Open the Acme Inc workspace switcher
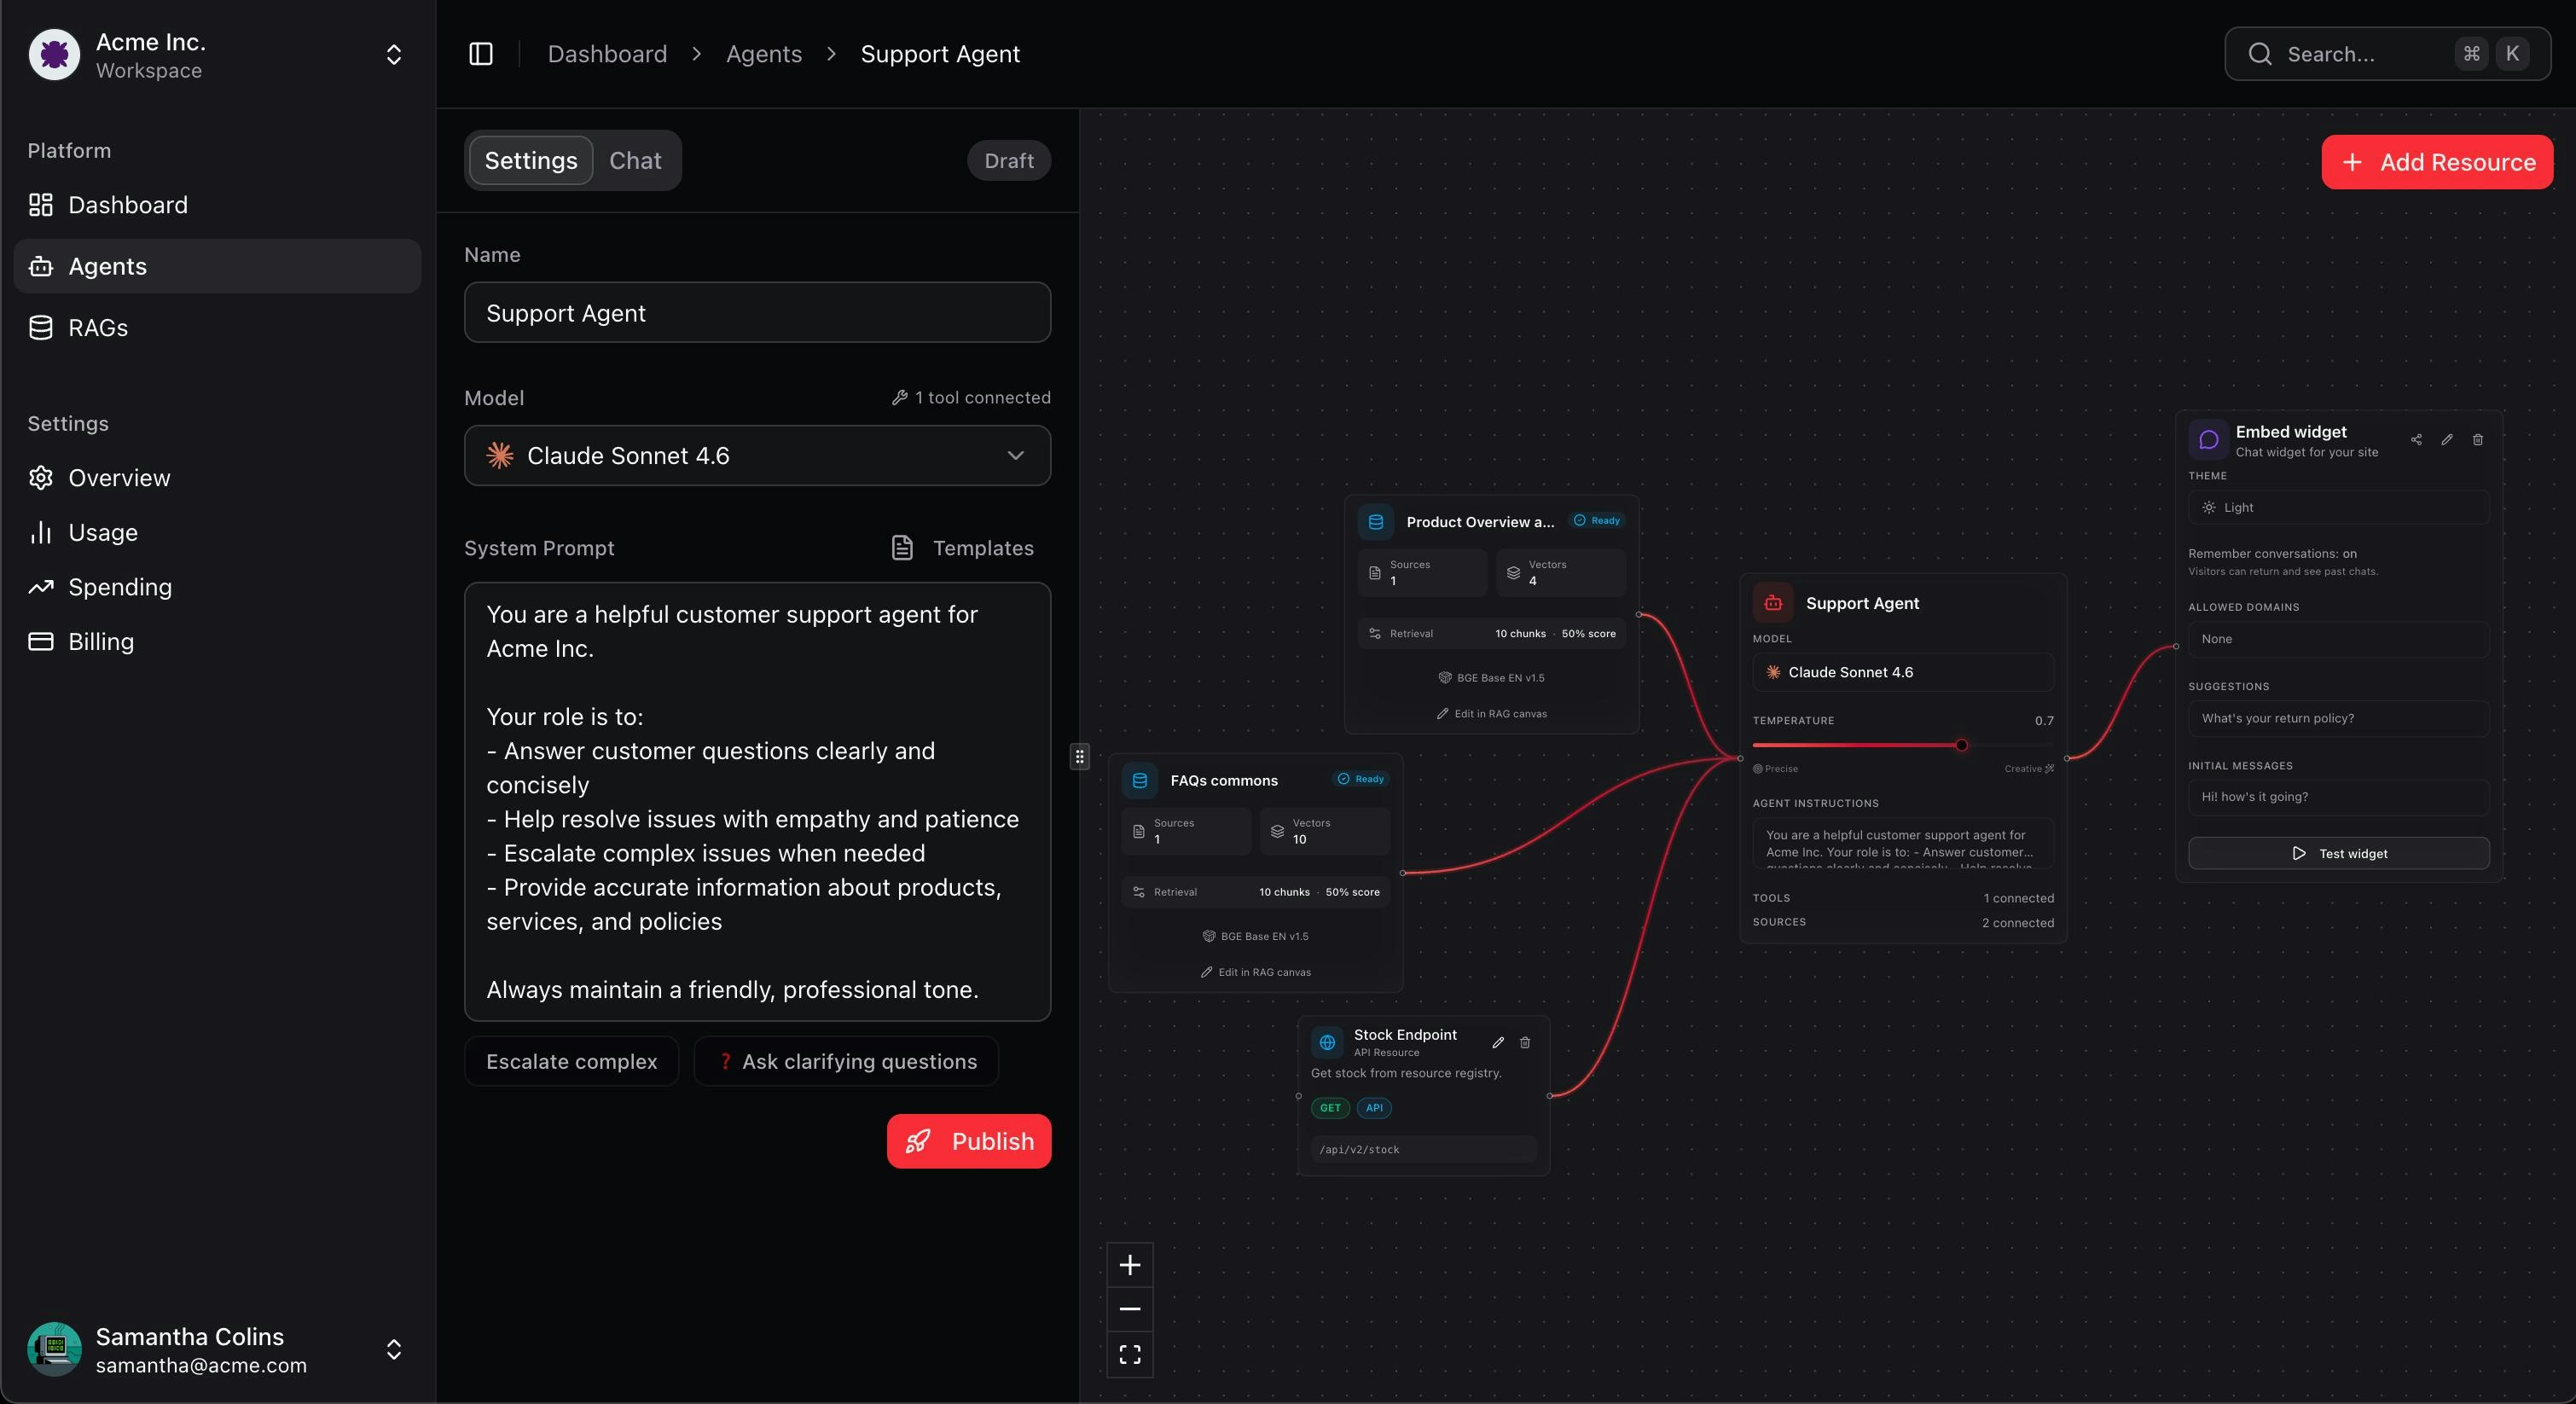Screen dimensions: 2576x1404 (x=393, y=55)
